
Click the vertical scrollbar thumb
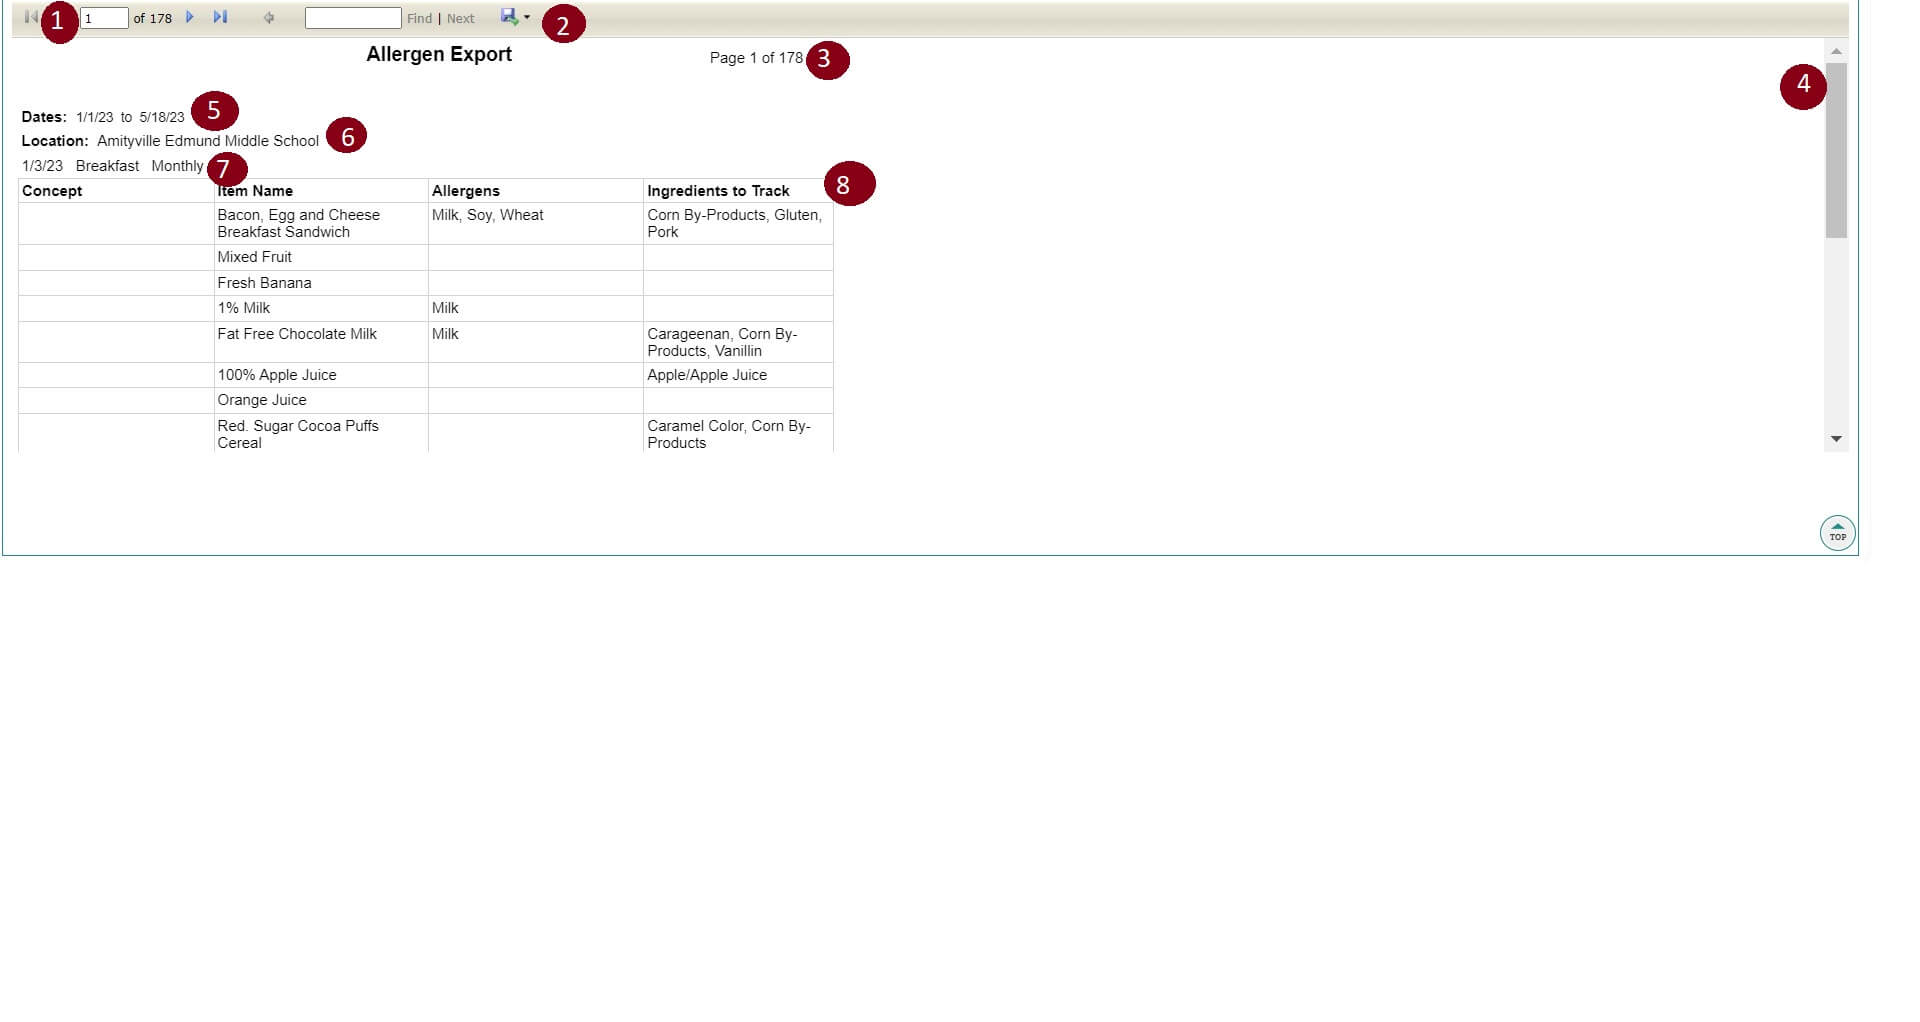(x=1836, y=150)
